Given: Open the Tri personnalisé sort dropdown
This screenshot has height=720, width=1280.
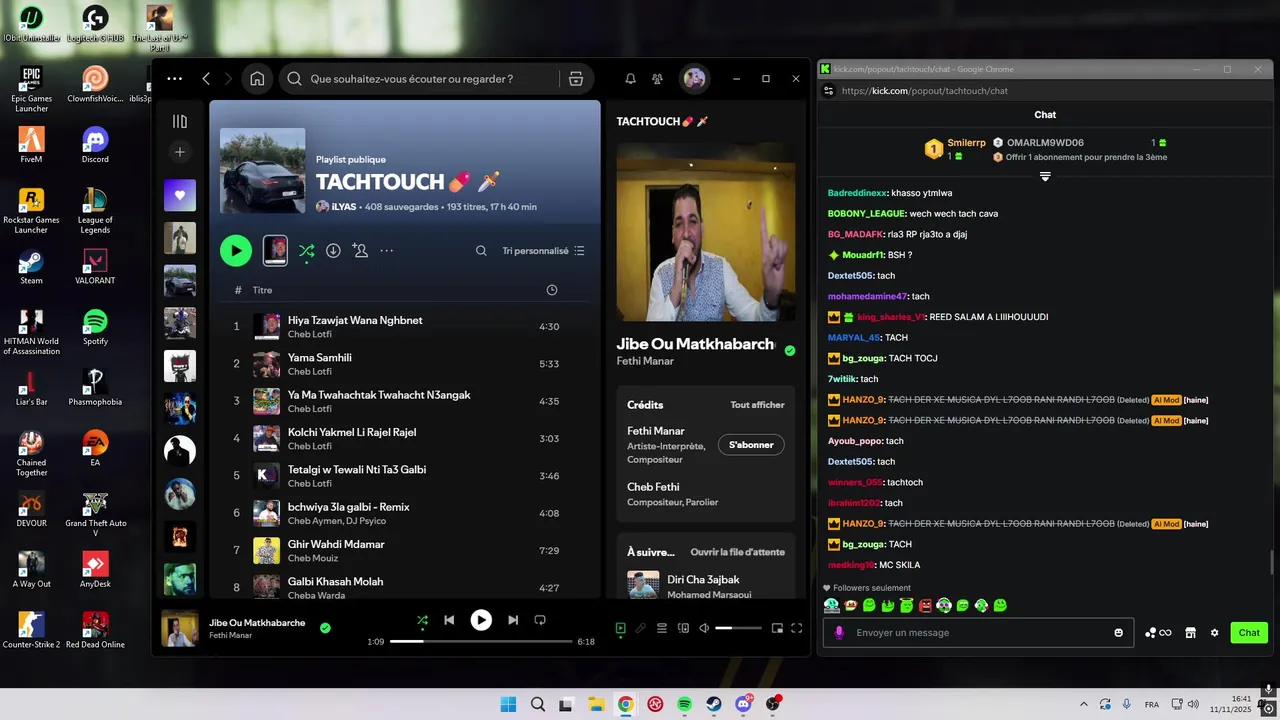Looking at the screenshot, I should click(x=543, y=251).
